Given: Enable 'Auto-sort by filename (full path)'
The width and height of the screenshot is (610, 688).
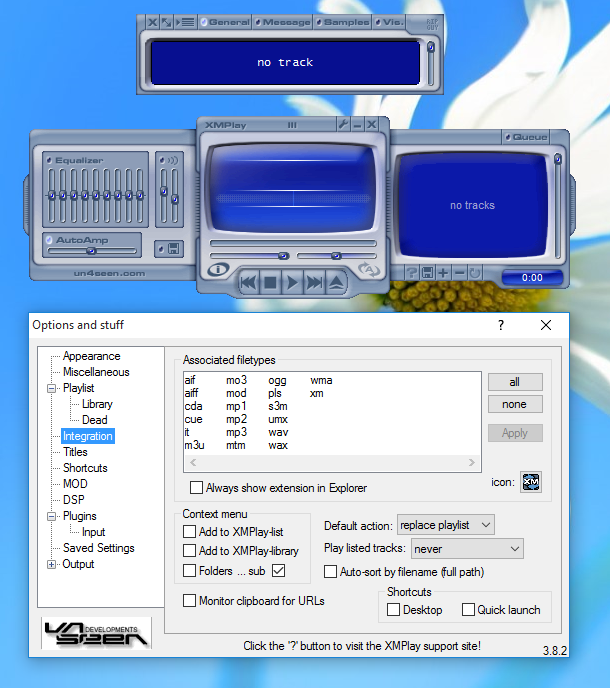Looking at the screenshot, I should pyautogui.click(x=330, y=572).
